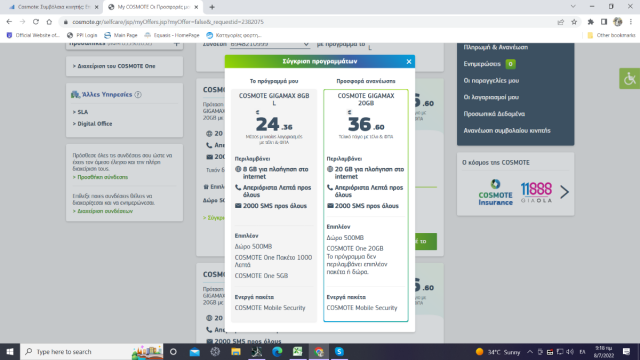Viewport: 640px width, 360px height.
Task: Open the Settings gear taskbar icon
Action: [215, 351]
